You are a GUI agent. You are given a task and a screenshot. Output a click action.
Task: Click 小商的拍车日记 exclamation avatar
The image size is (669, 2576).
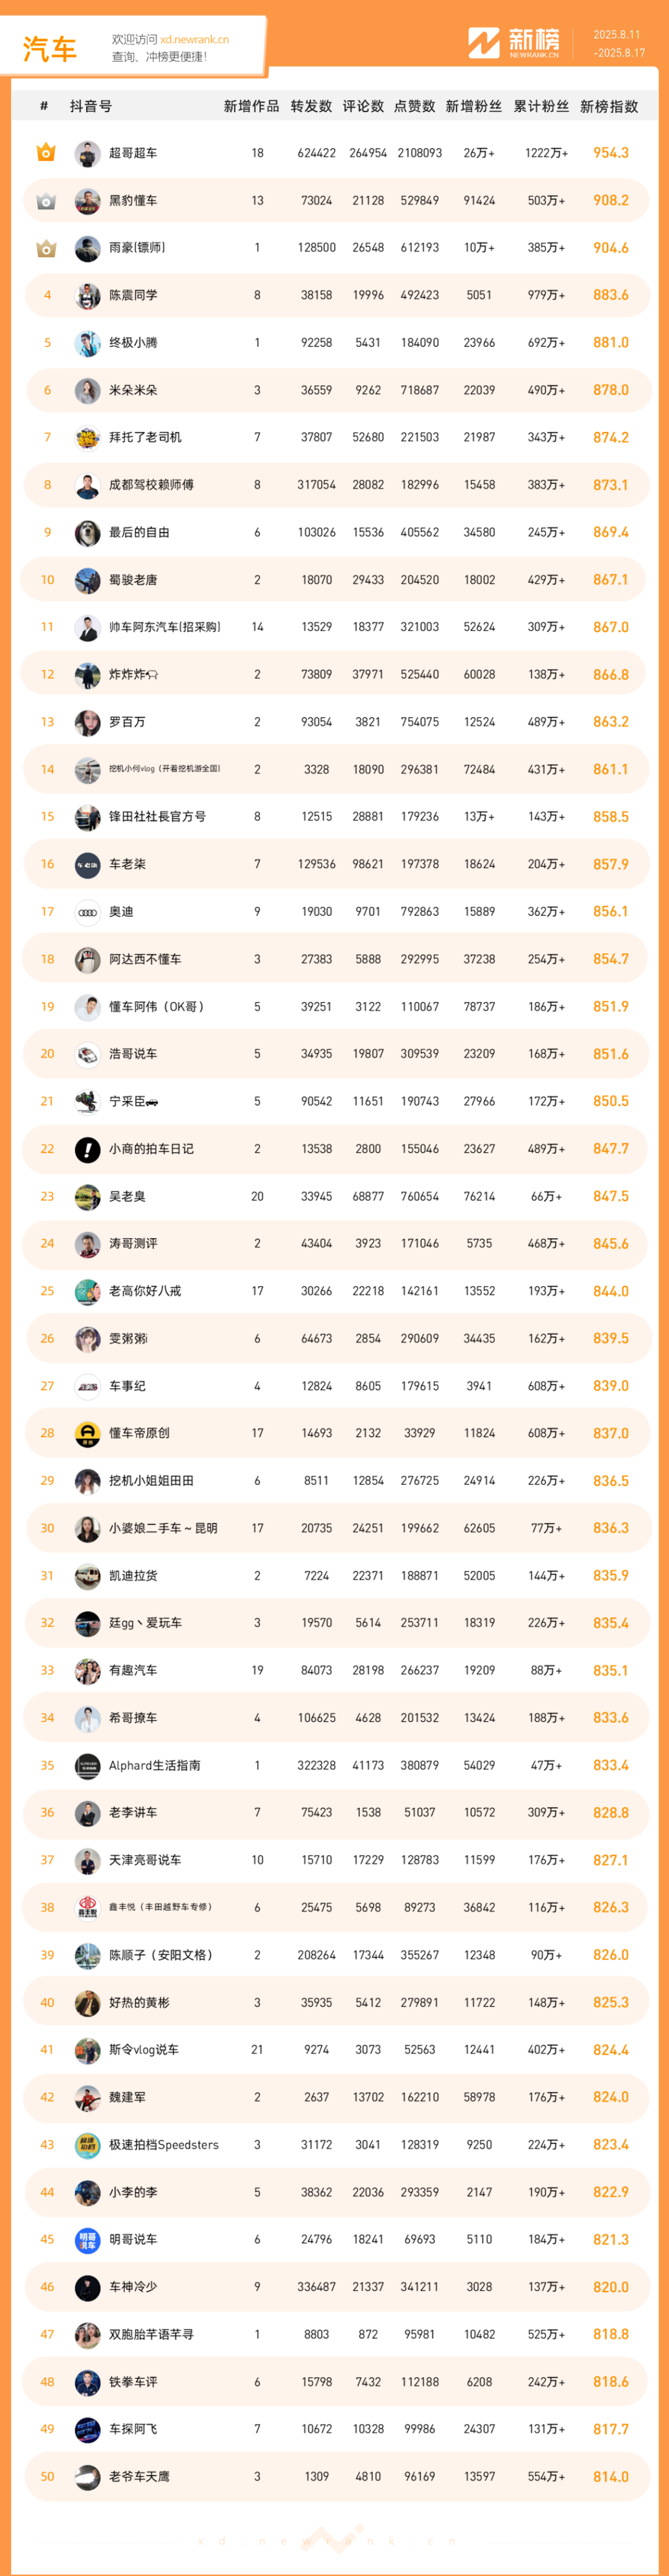[x=87, y=1149]
